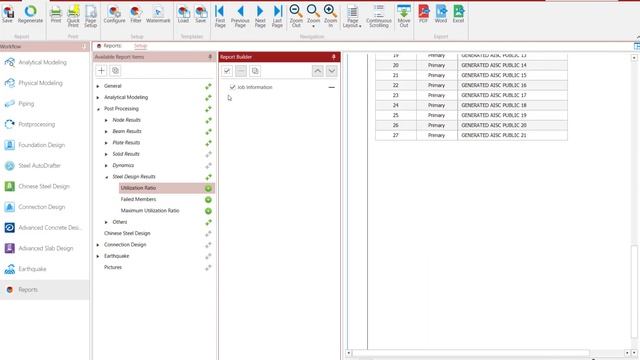Switch to Analytical Modeling workflow
Image resolution: width=640 pixels, height=360 pixels.
click(x=44, y=62)
